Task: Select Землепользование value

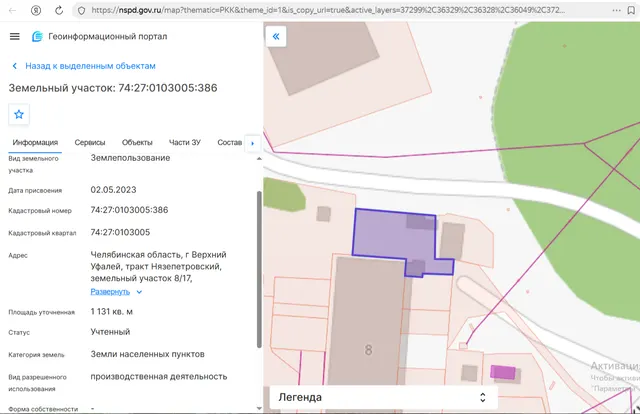Action: pos(130,158)
